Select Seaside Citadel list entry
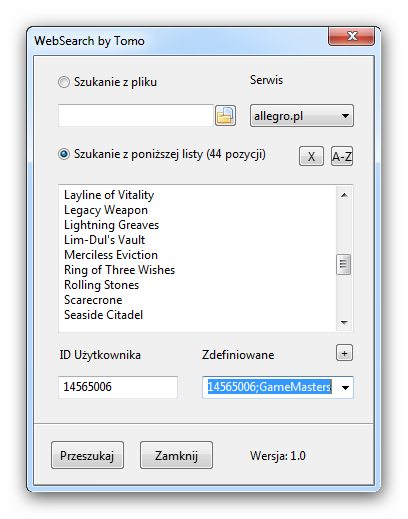 click(x=103, y=315)
